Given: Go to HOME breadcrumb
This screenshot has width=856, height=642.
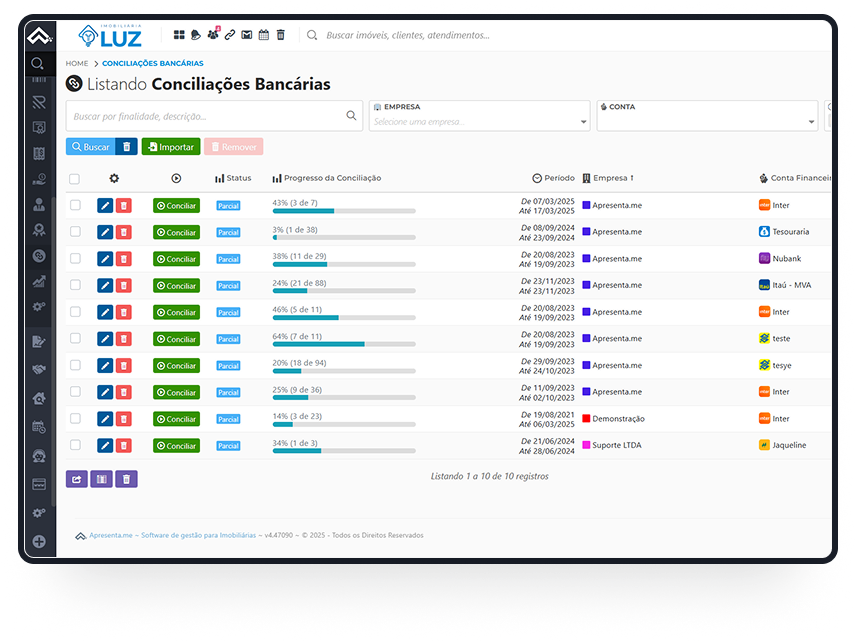Looking at the screenshot, I should pyautogui.click(x=77, y=63).
